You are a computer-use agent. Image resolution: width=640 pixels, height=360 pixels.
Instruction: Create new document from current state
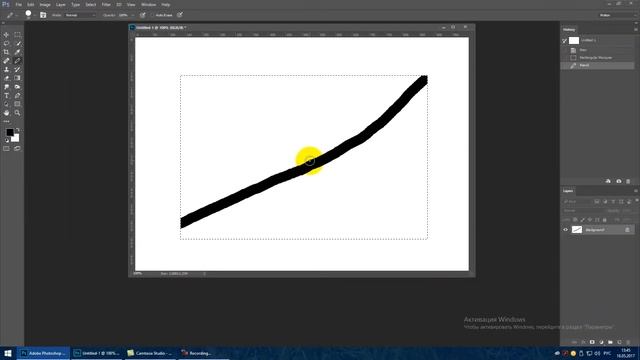click(608, 181)
